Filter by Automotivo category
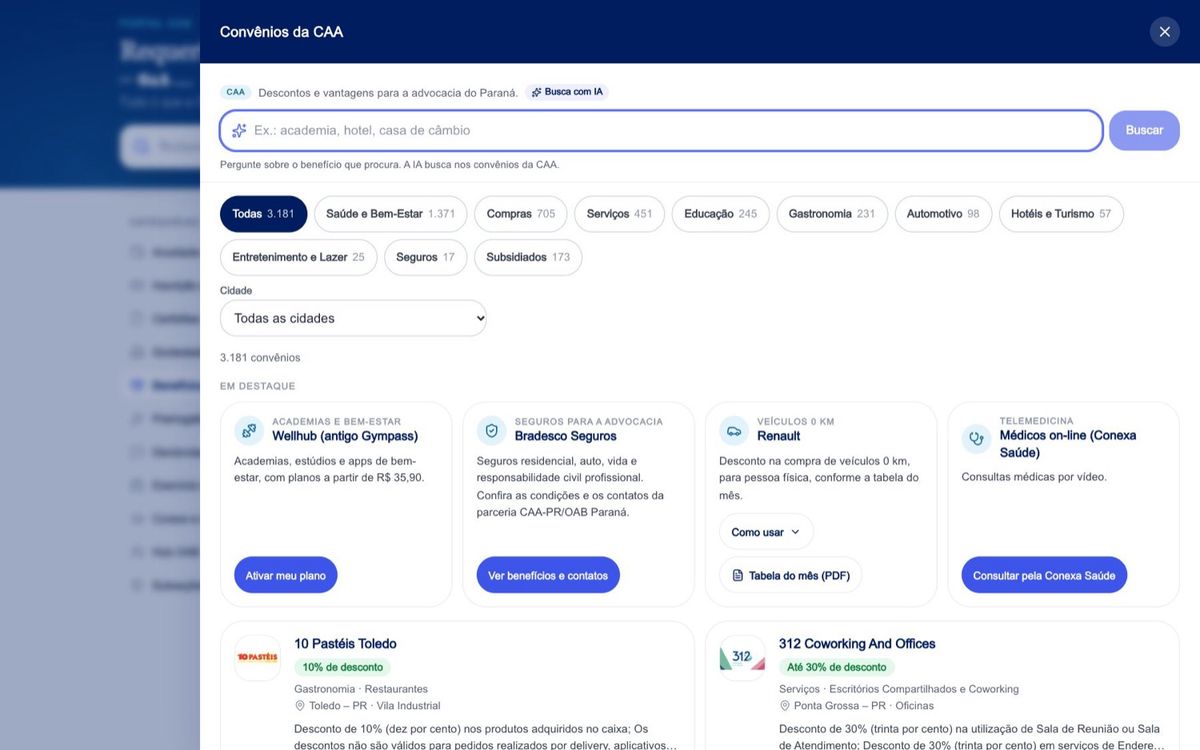This screenshot has height=750, width=1200. tap(943, 214)
